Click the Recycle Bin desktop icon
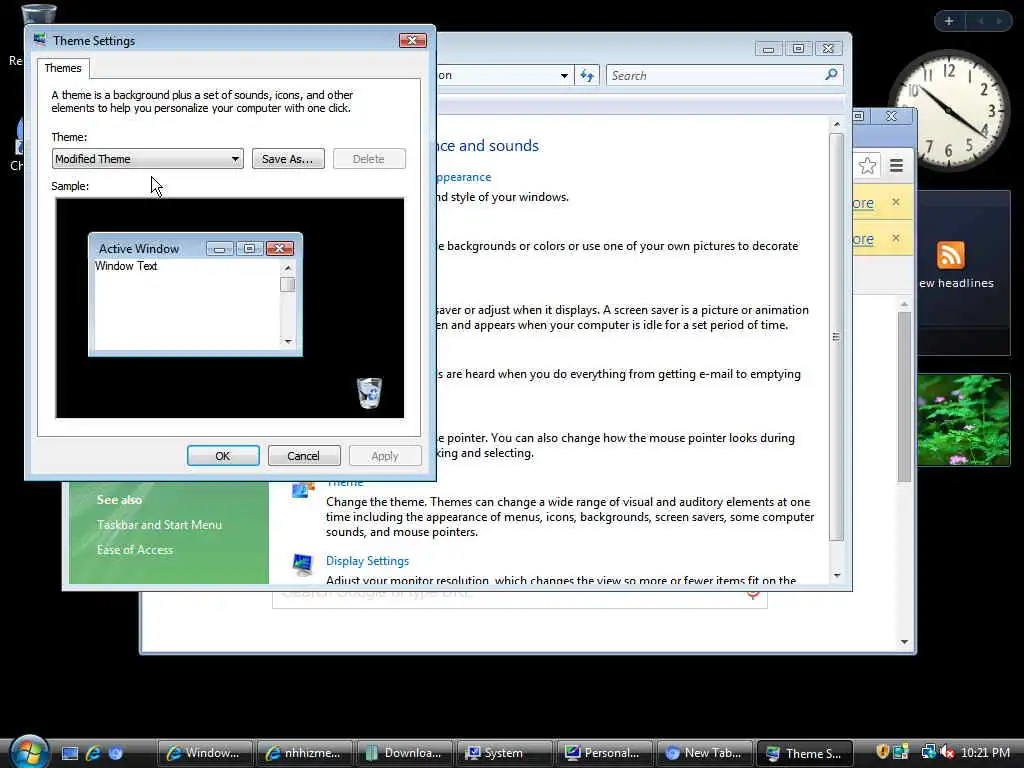Image resolution: width=1024 pixels, height=768 pixels. coord(39,14)
